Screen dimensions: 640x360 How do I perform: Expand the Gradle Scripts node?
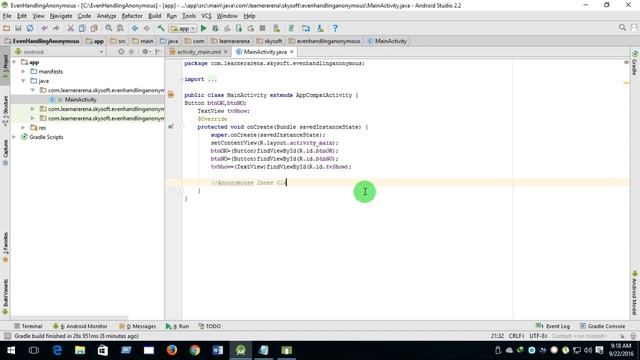click(14, 137)
